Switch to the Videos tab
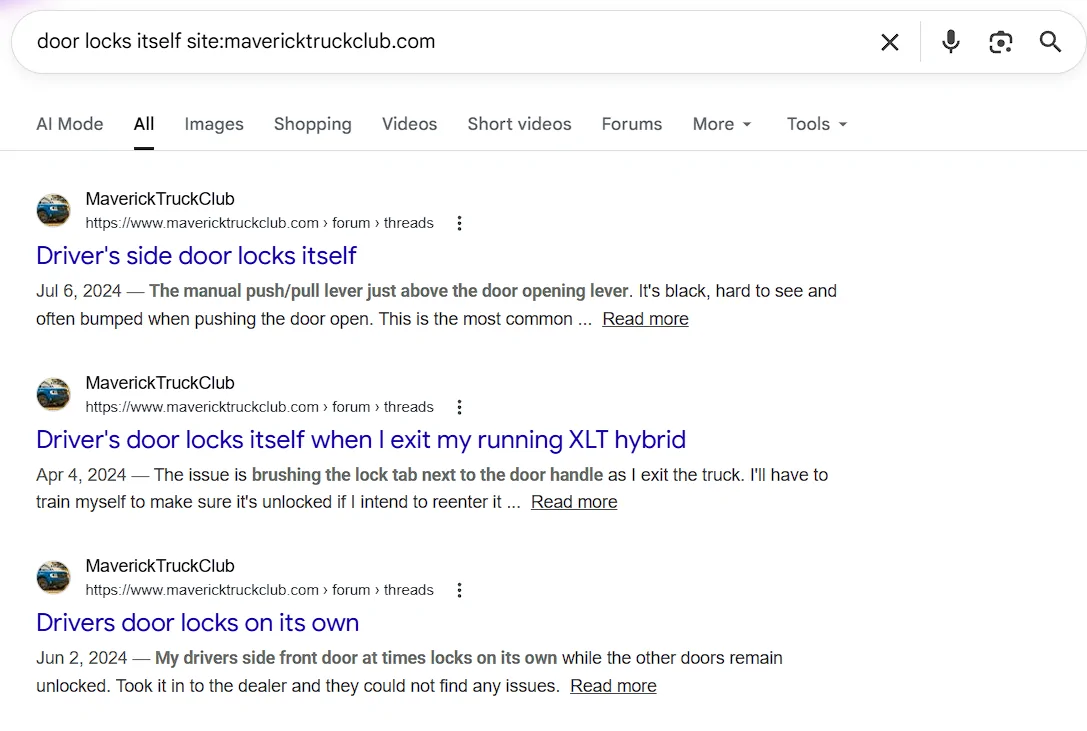The height and width of the screenshot is (731, 1087). (409, 124)
